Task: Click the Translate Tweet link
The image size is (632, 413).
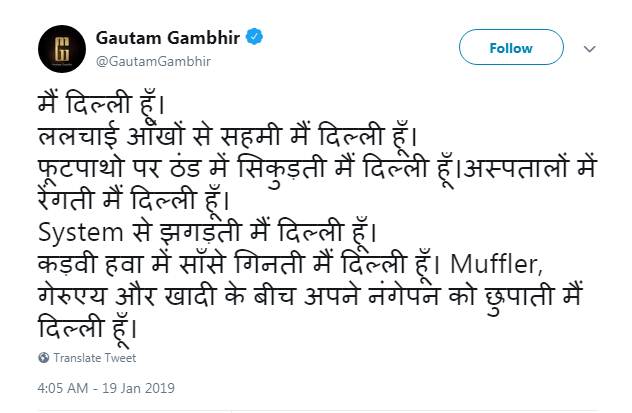Action: (94, 358)
